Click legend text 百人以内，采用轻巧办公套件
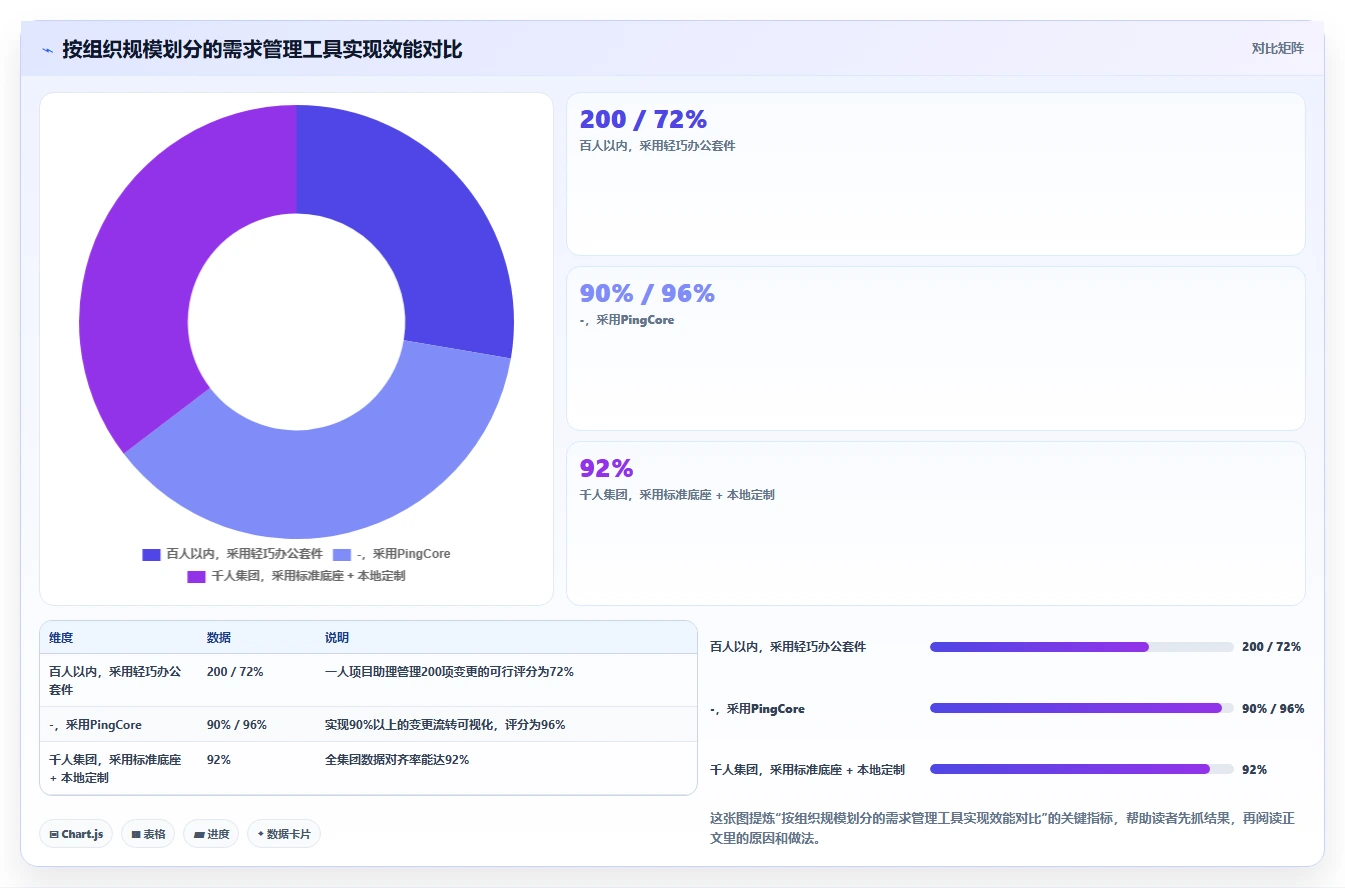1345x888 pixels. click(x=244, y=554)
